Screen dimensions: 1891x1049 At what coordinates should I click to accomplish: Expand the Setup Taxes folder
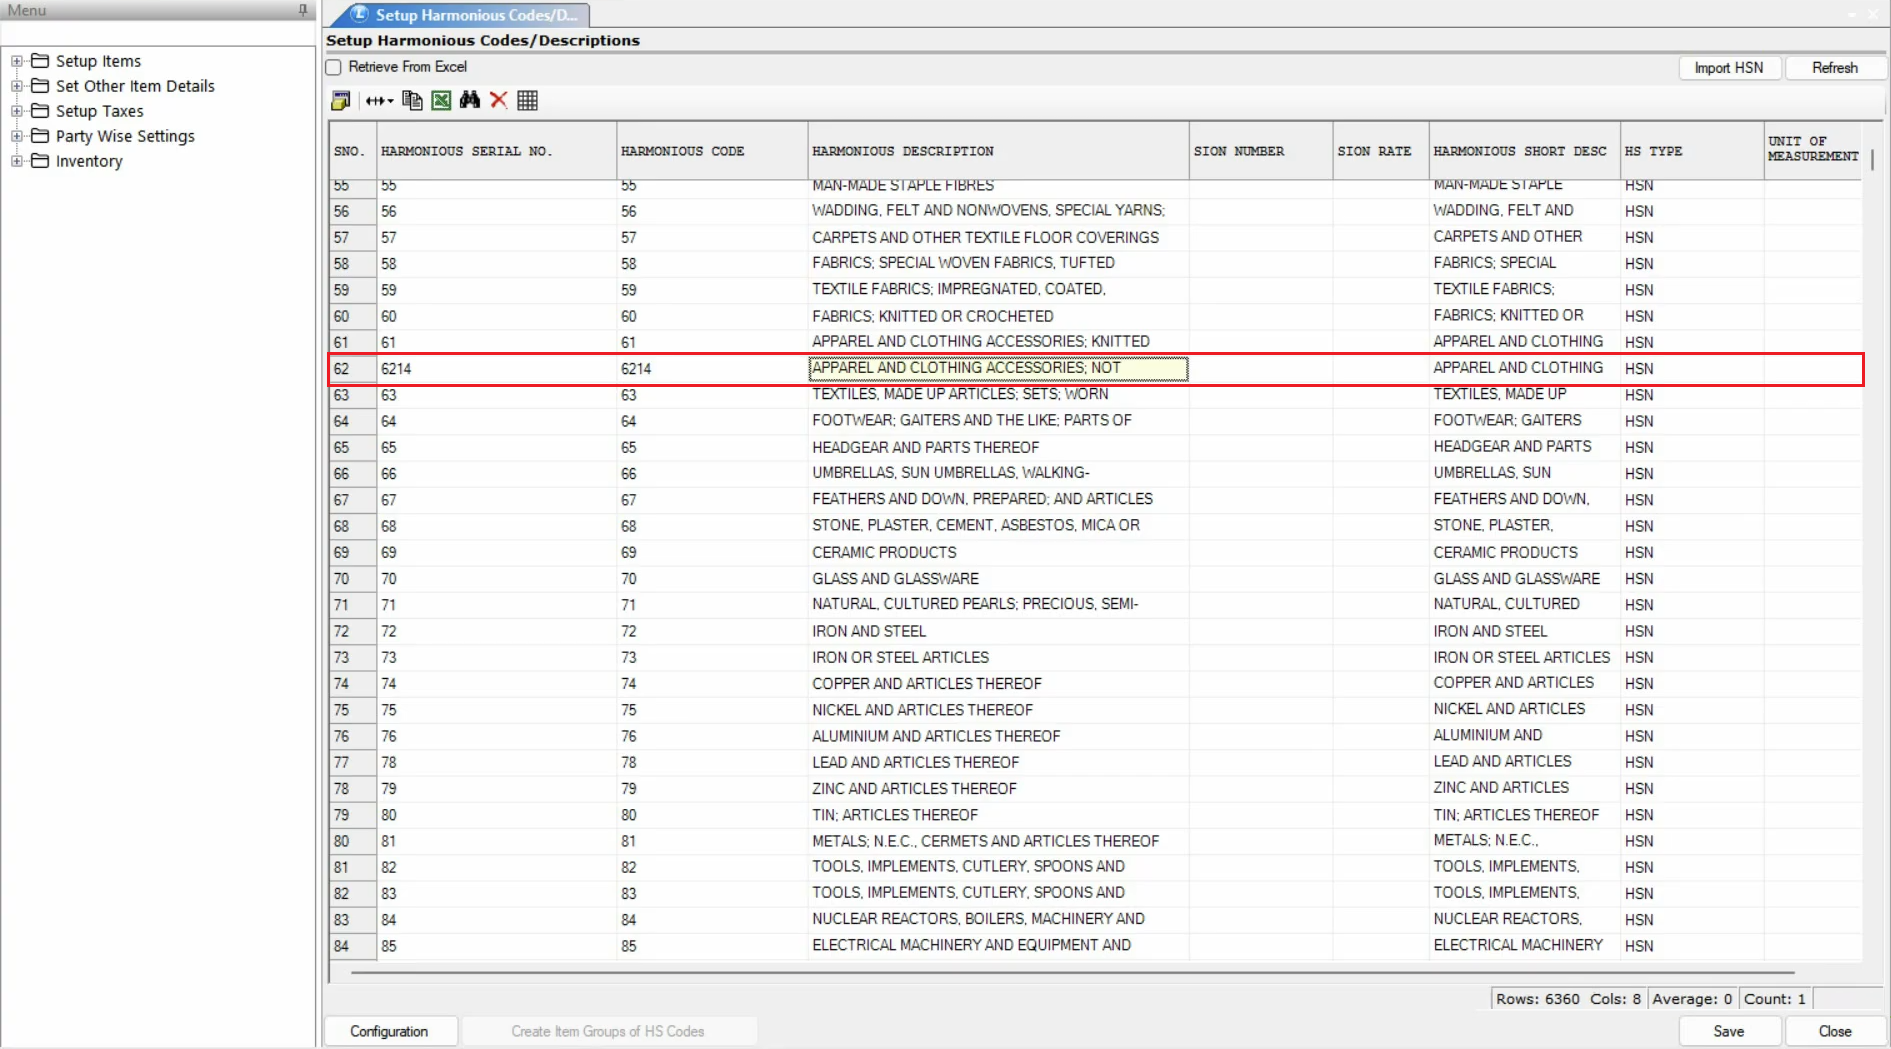coord(16,111)
